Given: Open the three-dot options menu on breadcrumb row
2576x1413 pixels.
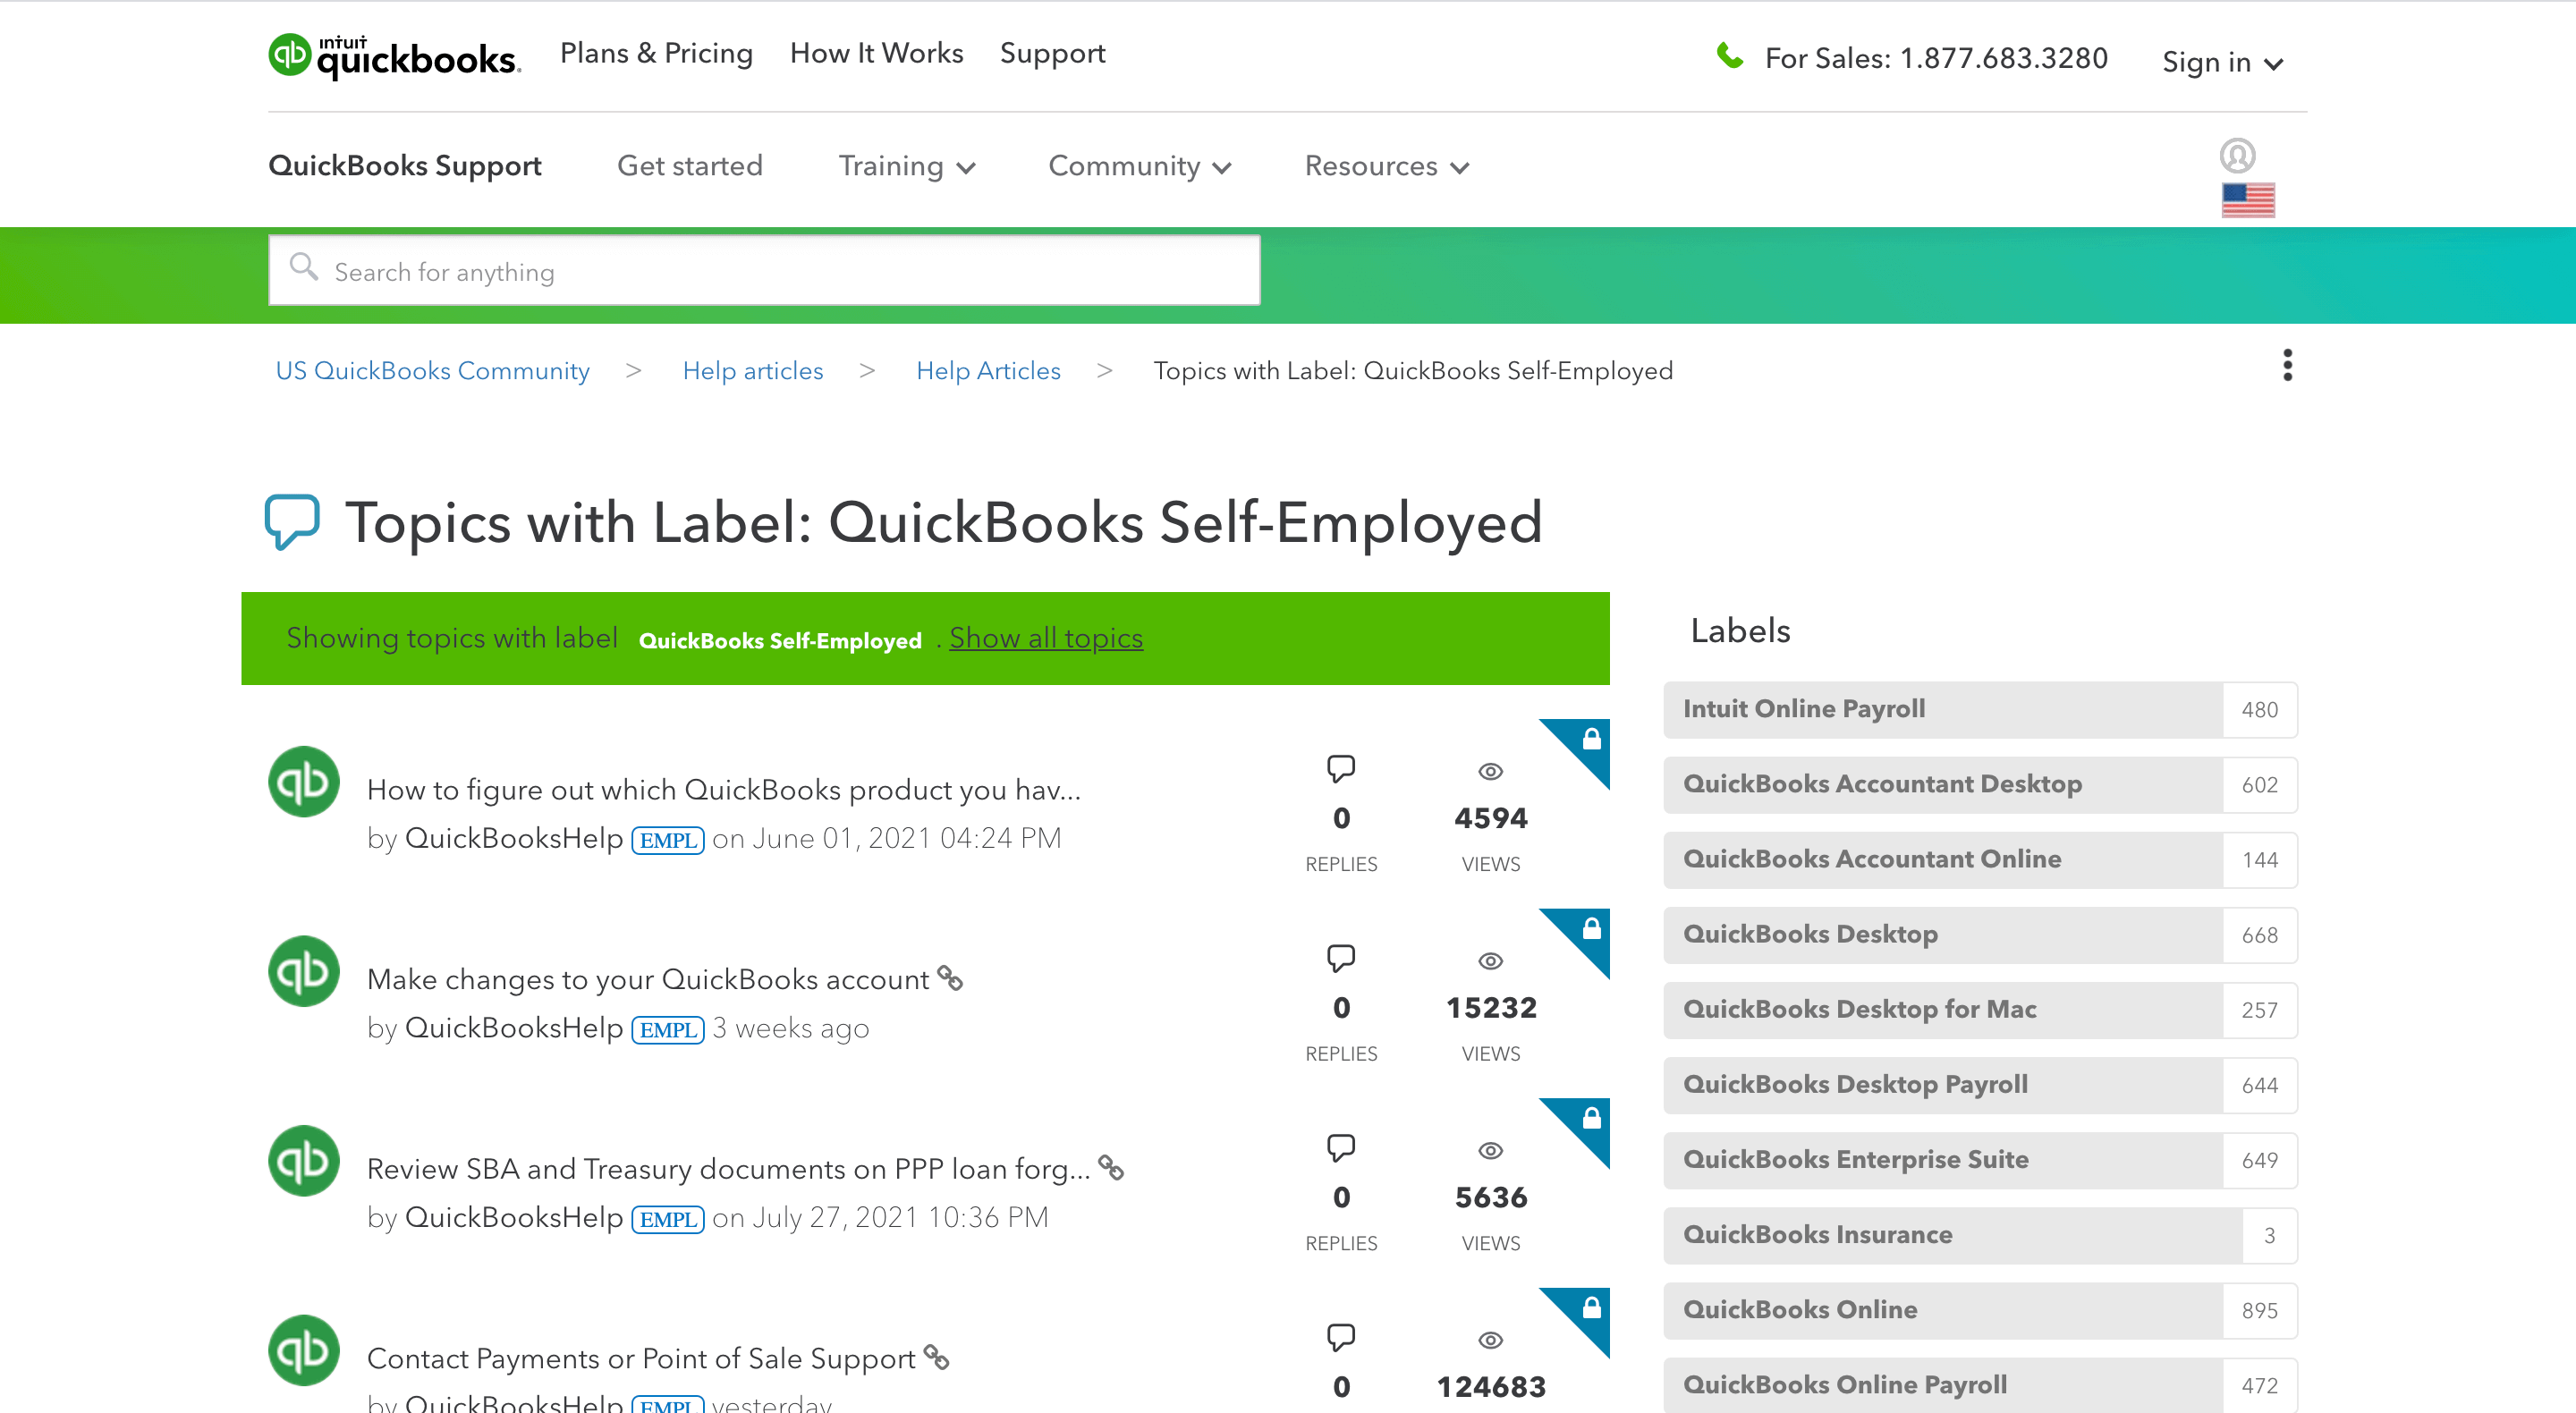Looking at the screenshot, I should [2288, 366].
